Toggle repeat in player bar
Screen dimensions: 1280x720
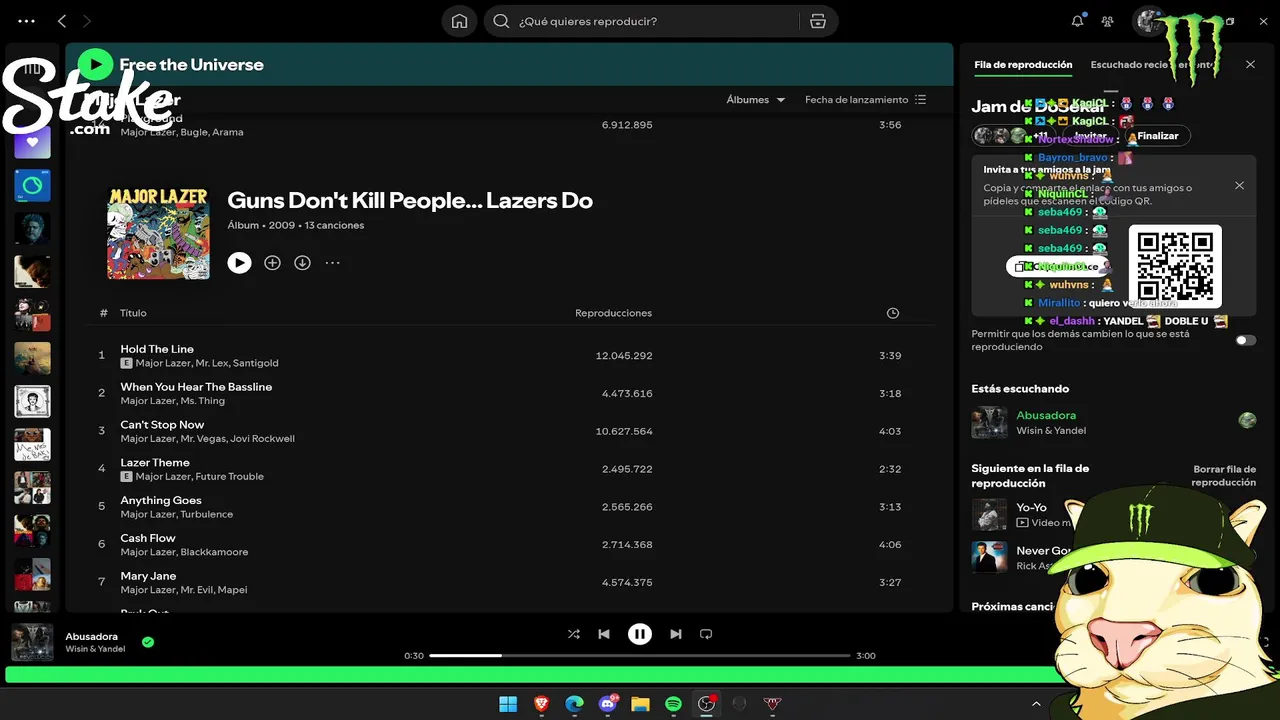pyautogui.click(x=706, y=634)
